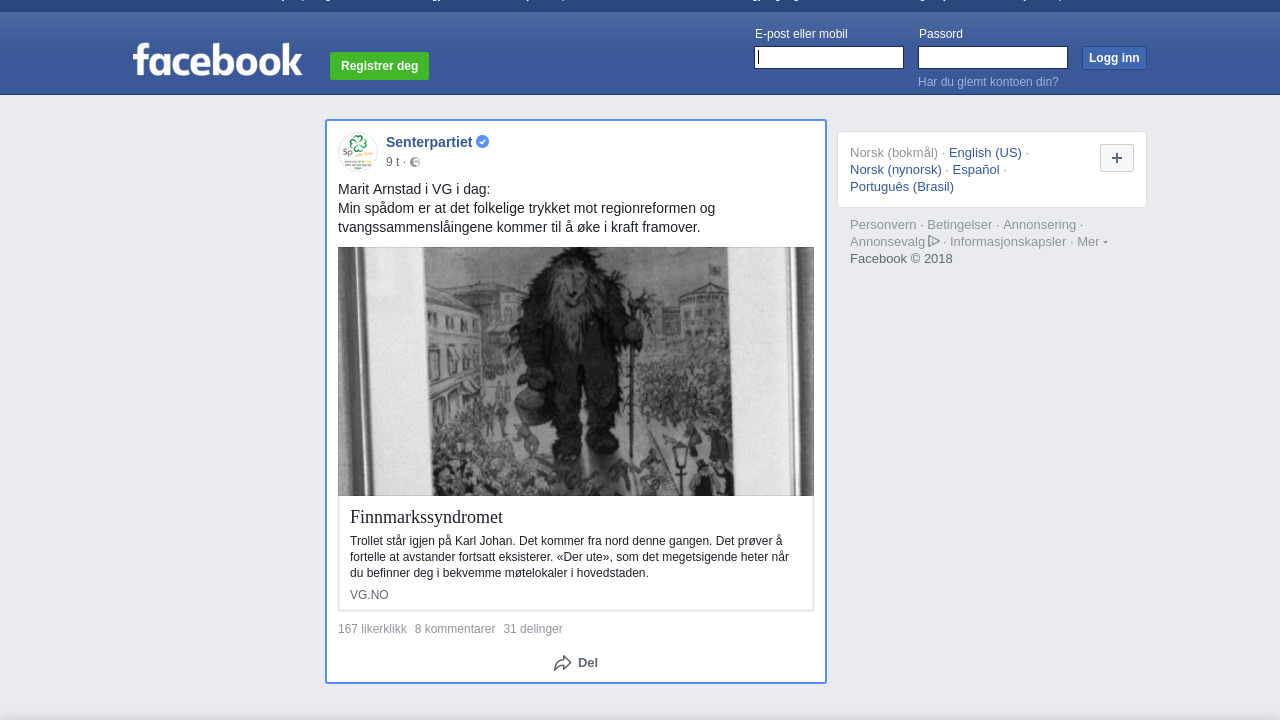Expand the Mer footer dropdown
Image resolution: width=1280 pixels, height=720 pixels.
(1092, 242)
